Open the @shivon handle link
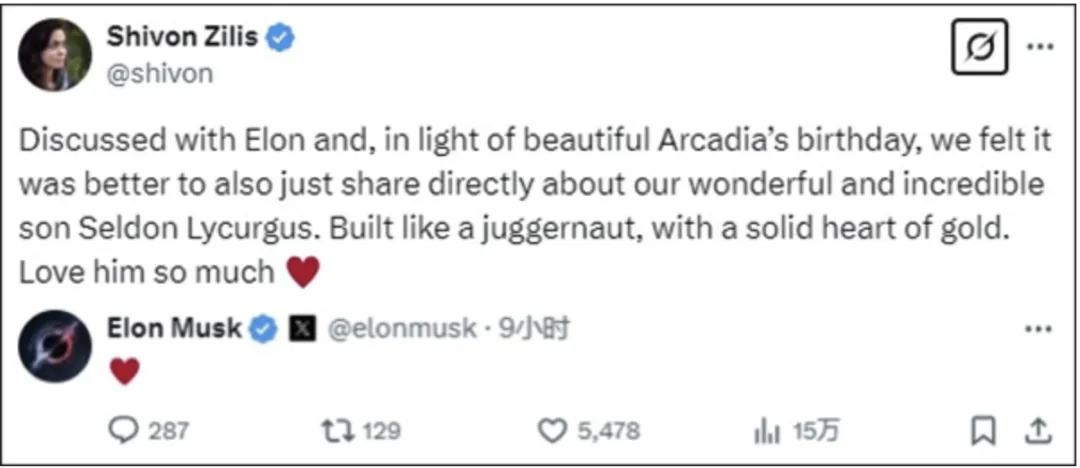Screen dimensions: 1080x468 159,74
